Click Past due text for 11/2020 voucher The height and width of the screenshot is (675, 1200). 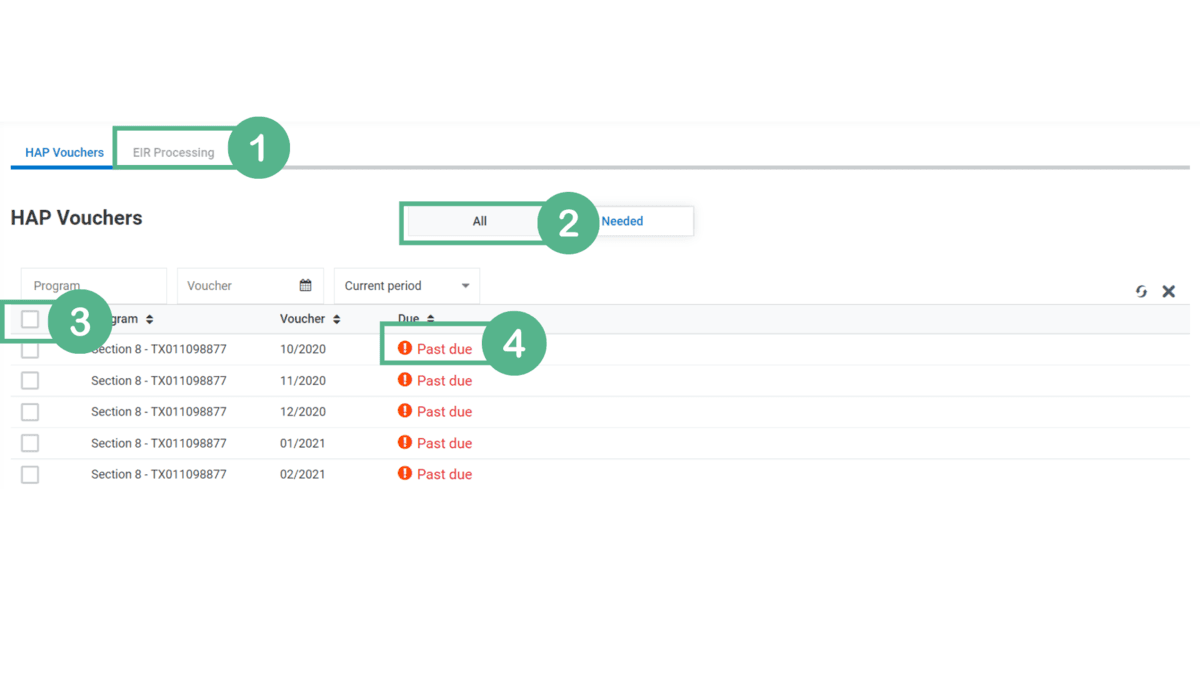tap(444, 381)
